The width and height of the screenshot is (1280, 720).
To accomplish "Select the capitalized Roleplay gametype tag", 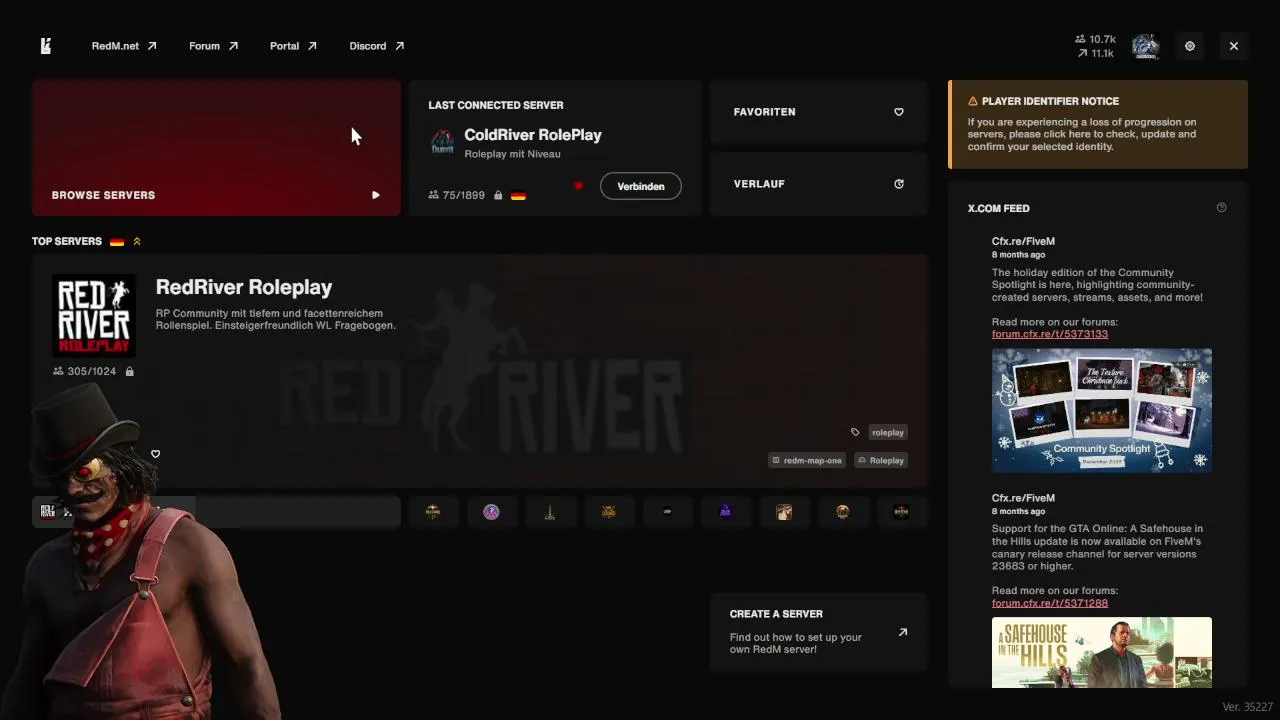I will pyautogui.click(x=881, y=461).
